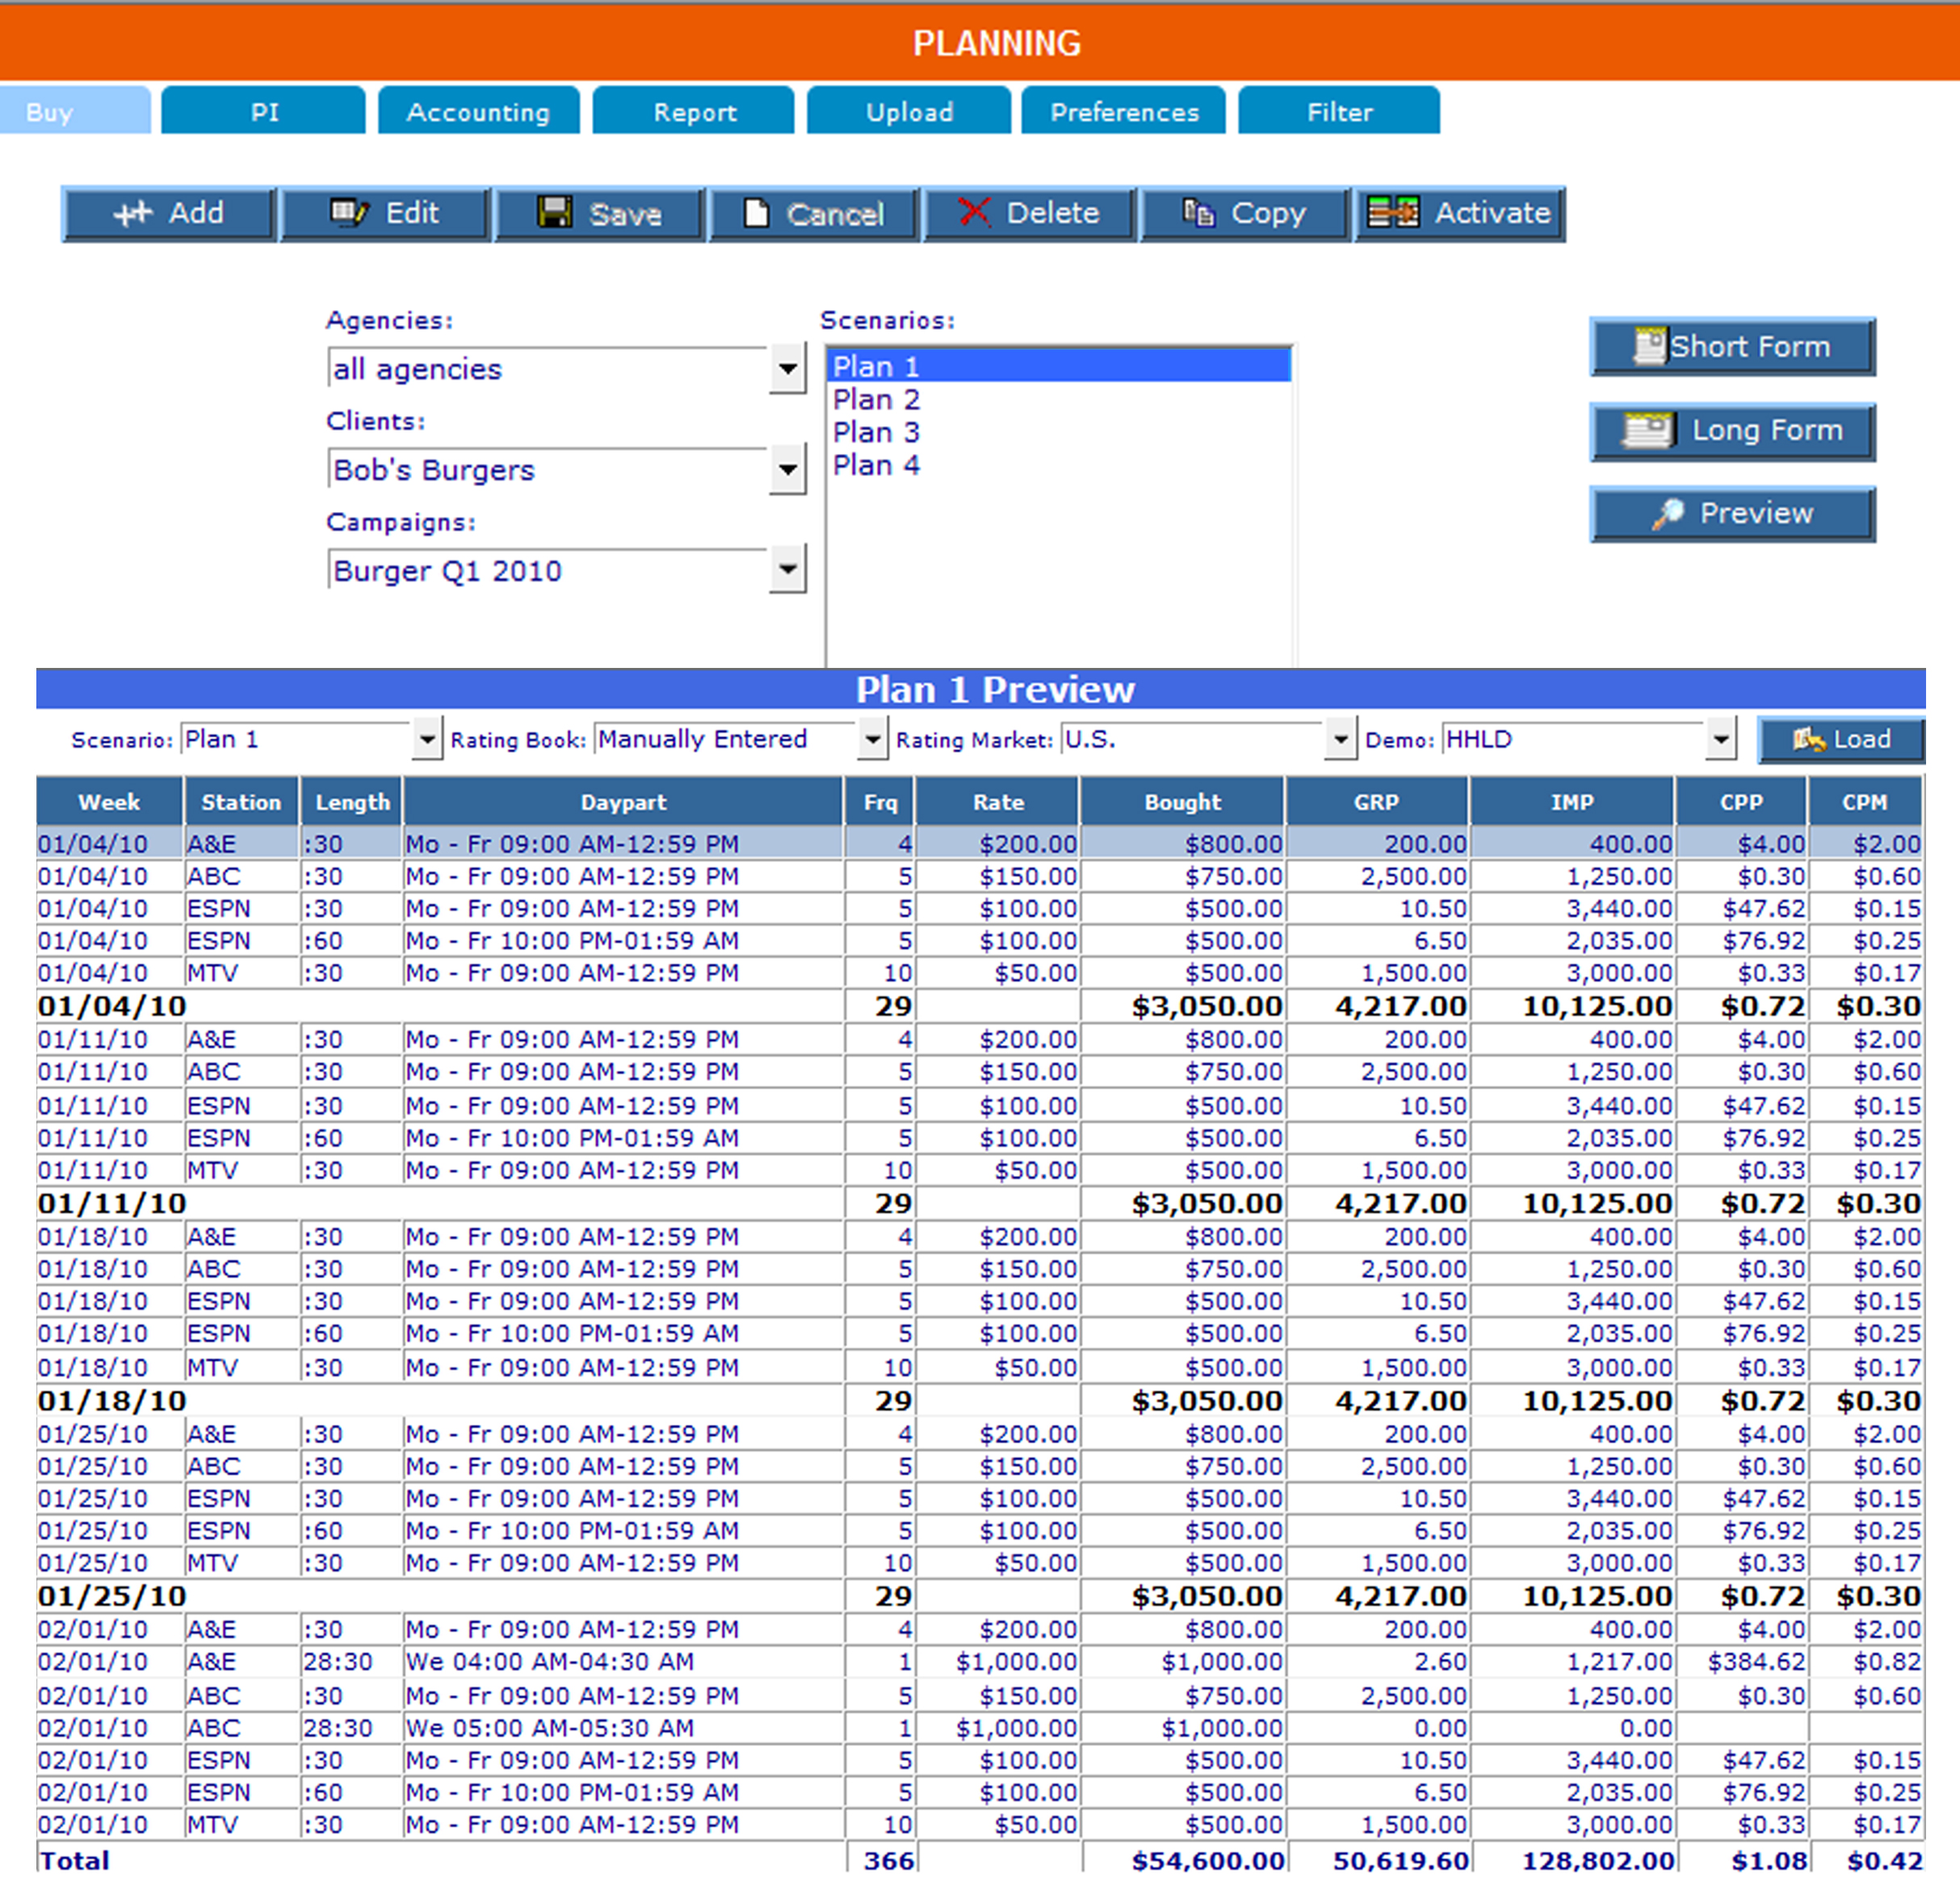
Task: Click the Station column header
Action: 241,802
